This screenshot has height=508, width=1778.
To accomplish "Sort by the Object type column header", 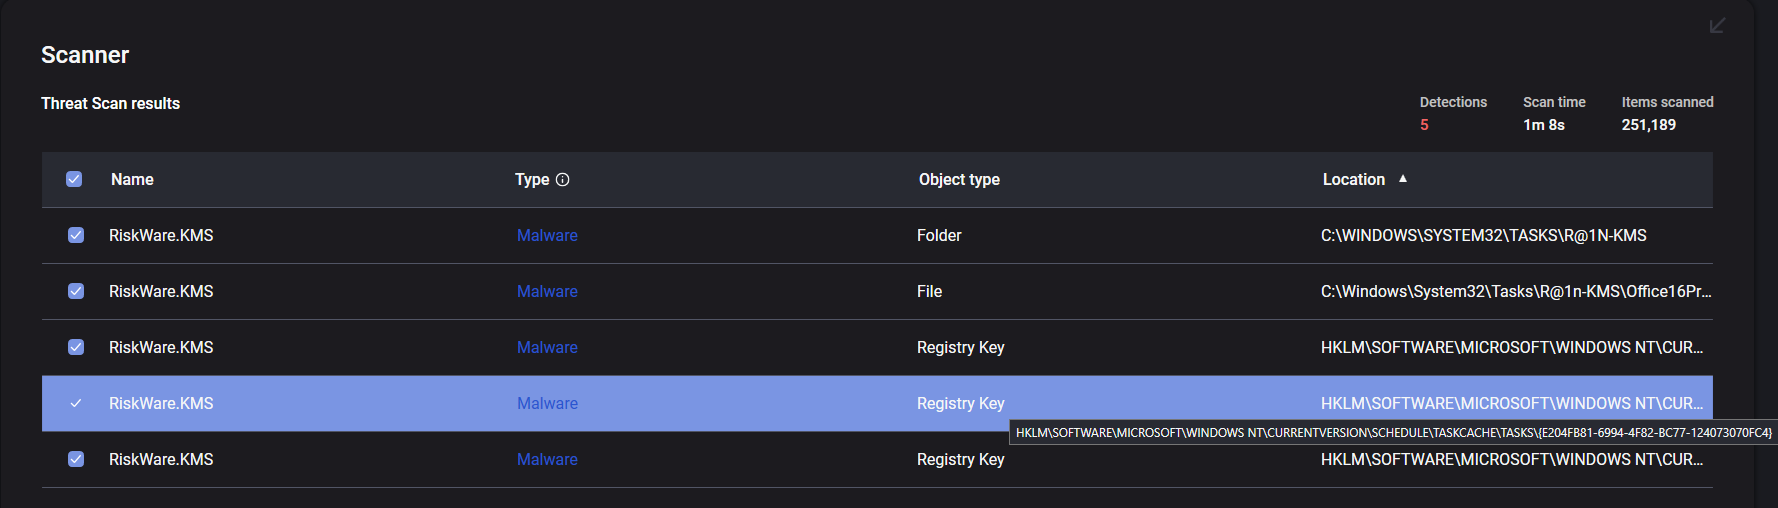I will coord(959,180).
